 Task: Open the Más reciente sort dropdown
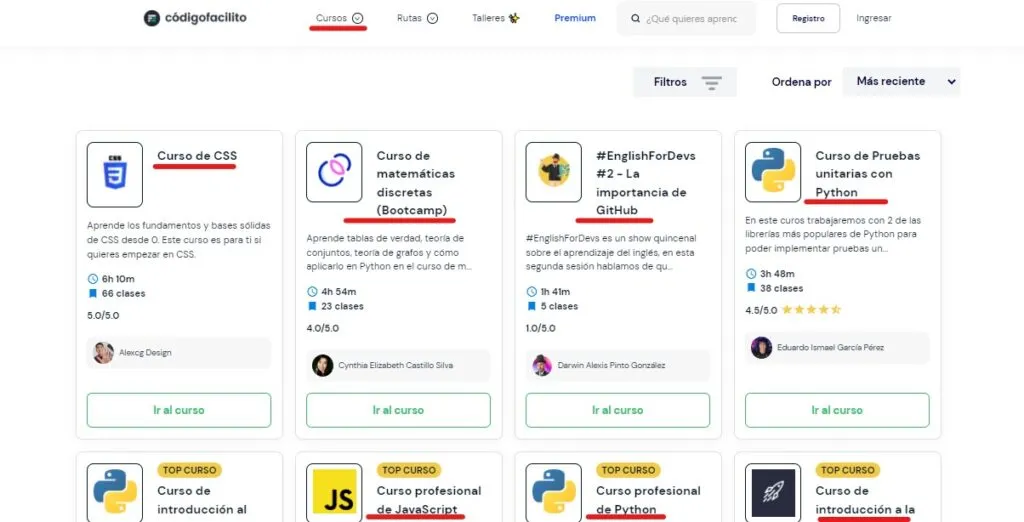tap(901, 82)
